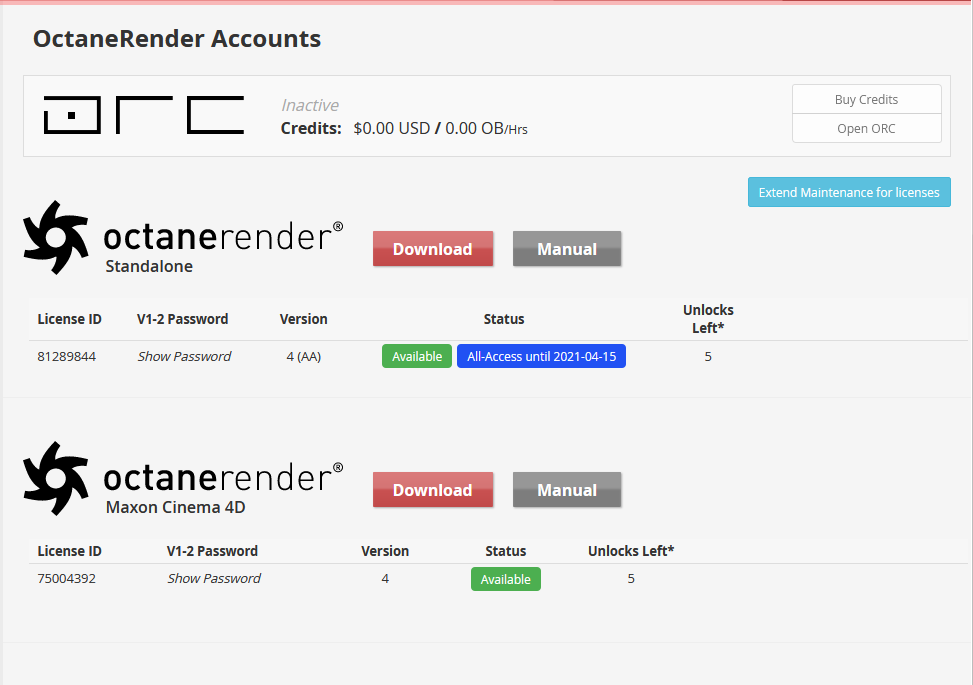Click the Status header in Standalone table

tap(504, 319)
